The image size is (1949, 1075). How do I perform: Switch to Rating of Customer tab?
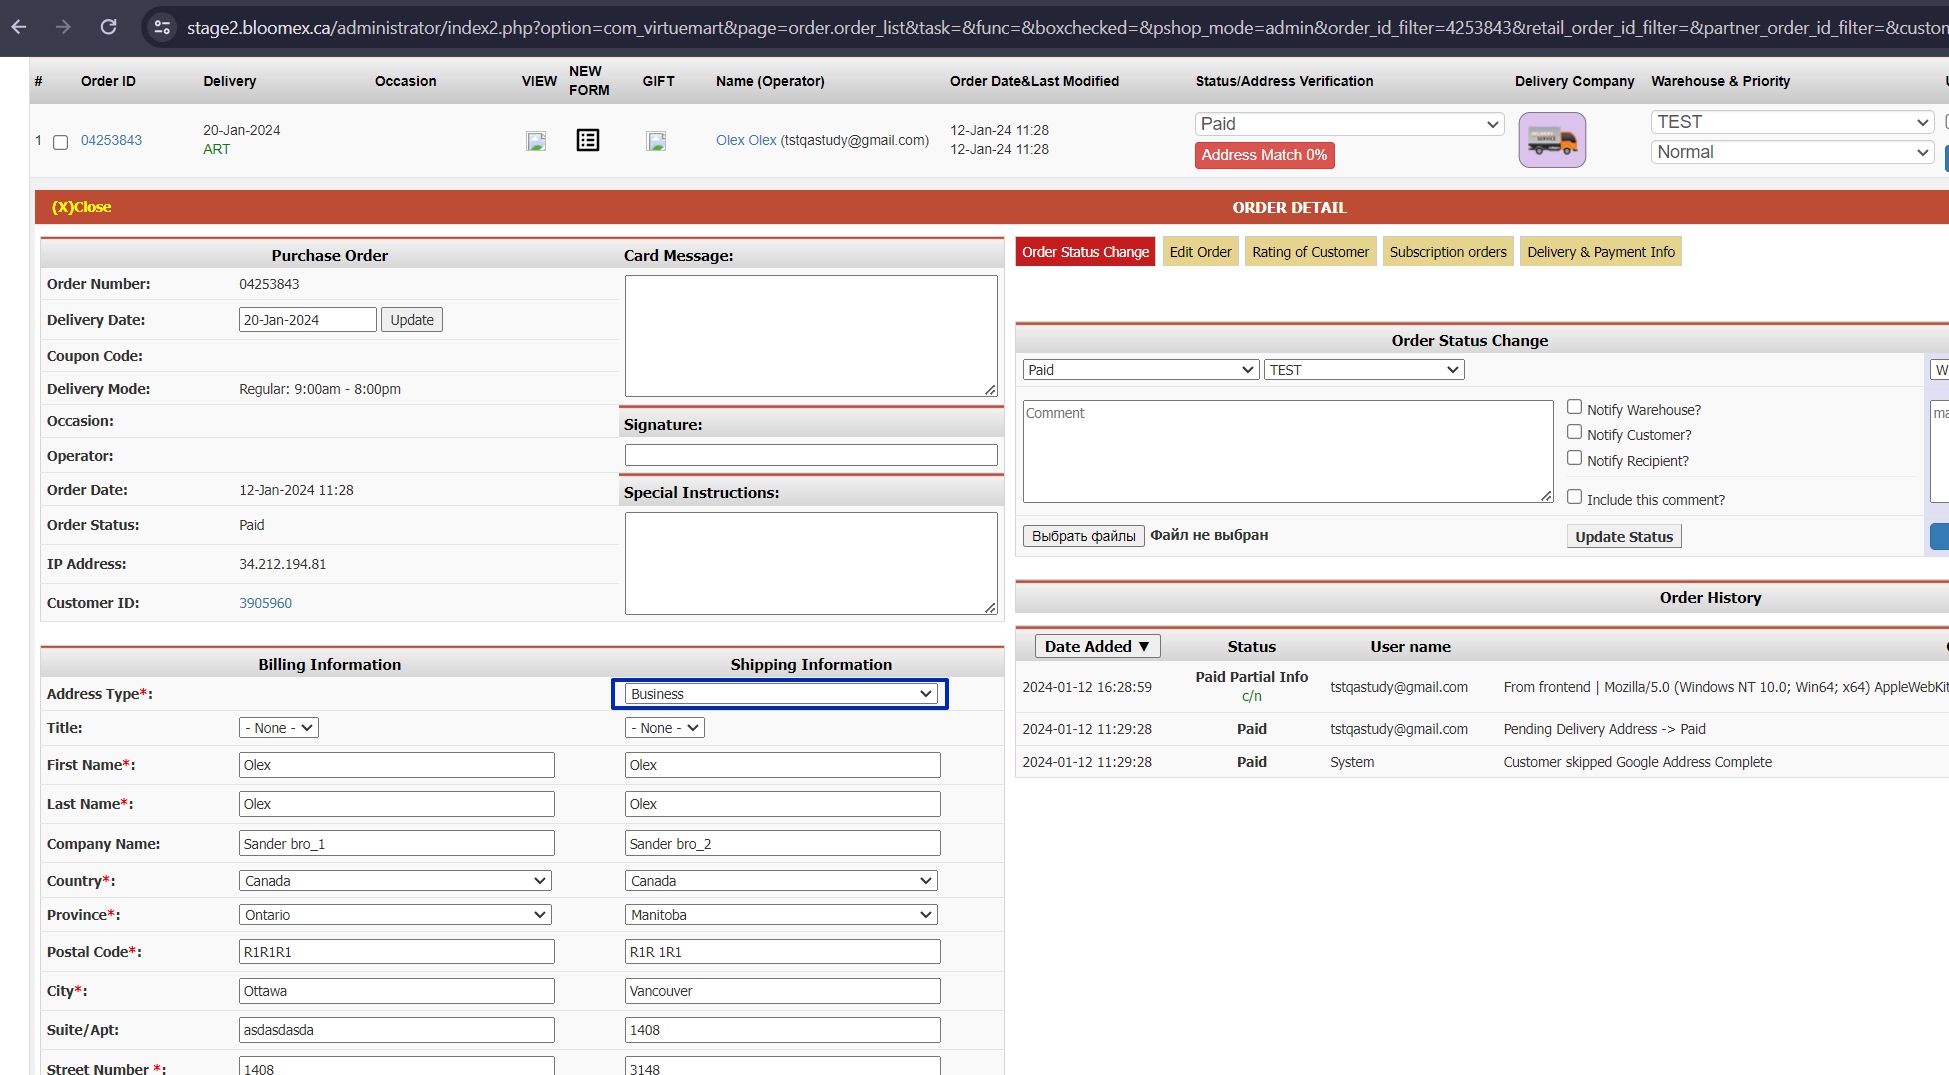[x=1310, y=252]
